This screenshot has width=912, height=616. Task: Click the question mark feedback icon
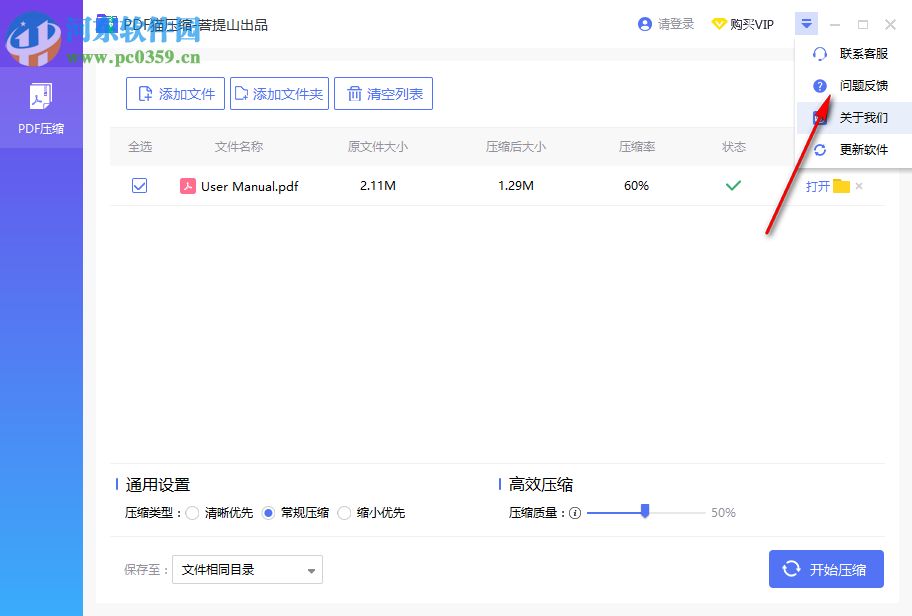(819, 86)
